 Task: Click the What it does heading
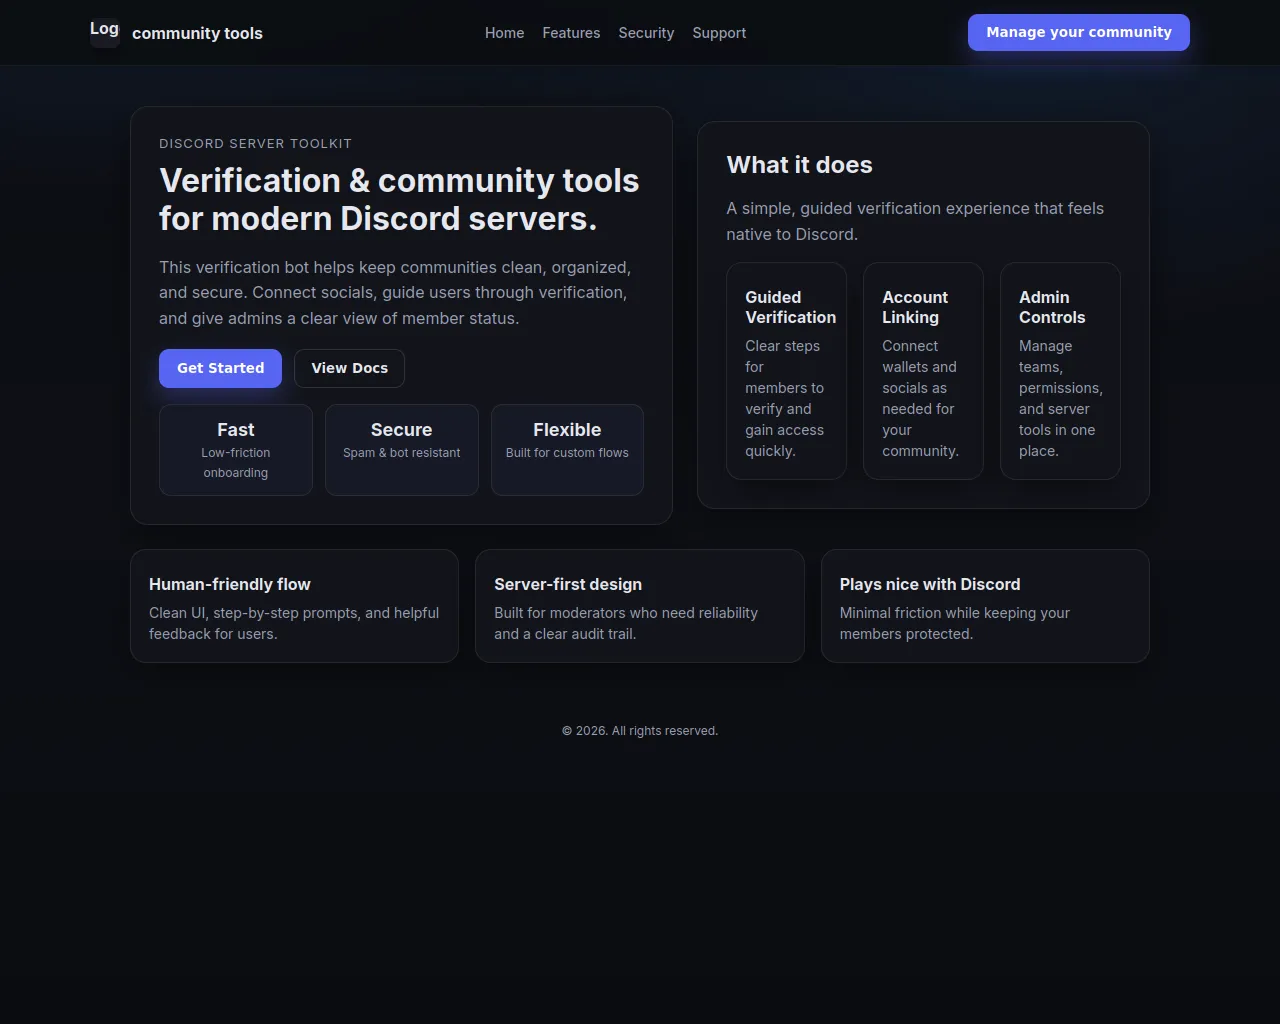click(799, 165)
